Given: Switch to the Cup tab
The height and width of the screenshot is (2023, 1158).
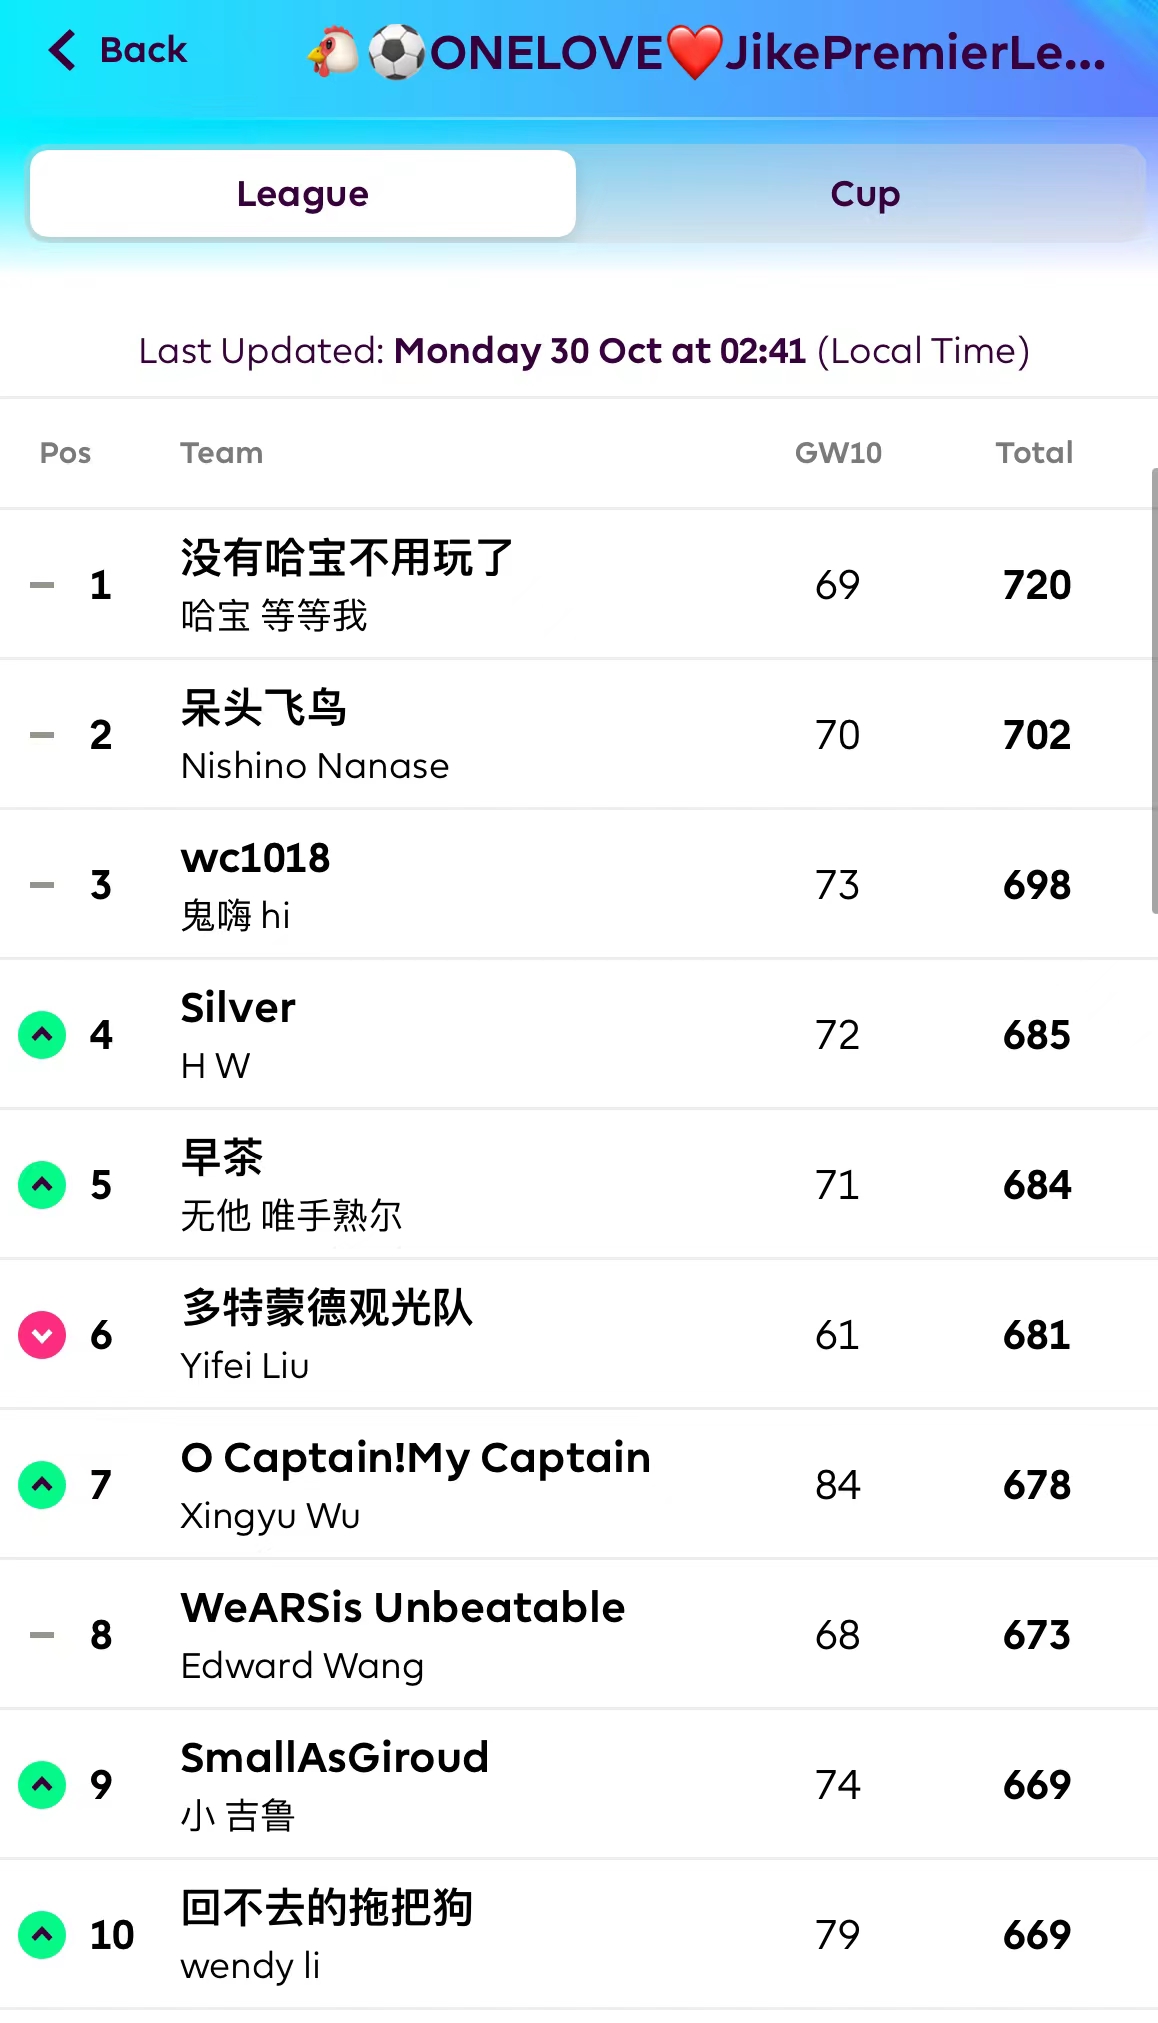Looking at the screenshot, I should [x=864, y=194].
